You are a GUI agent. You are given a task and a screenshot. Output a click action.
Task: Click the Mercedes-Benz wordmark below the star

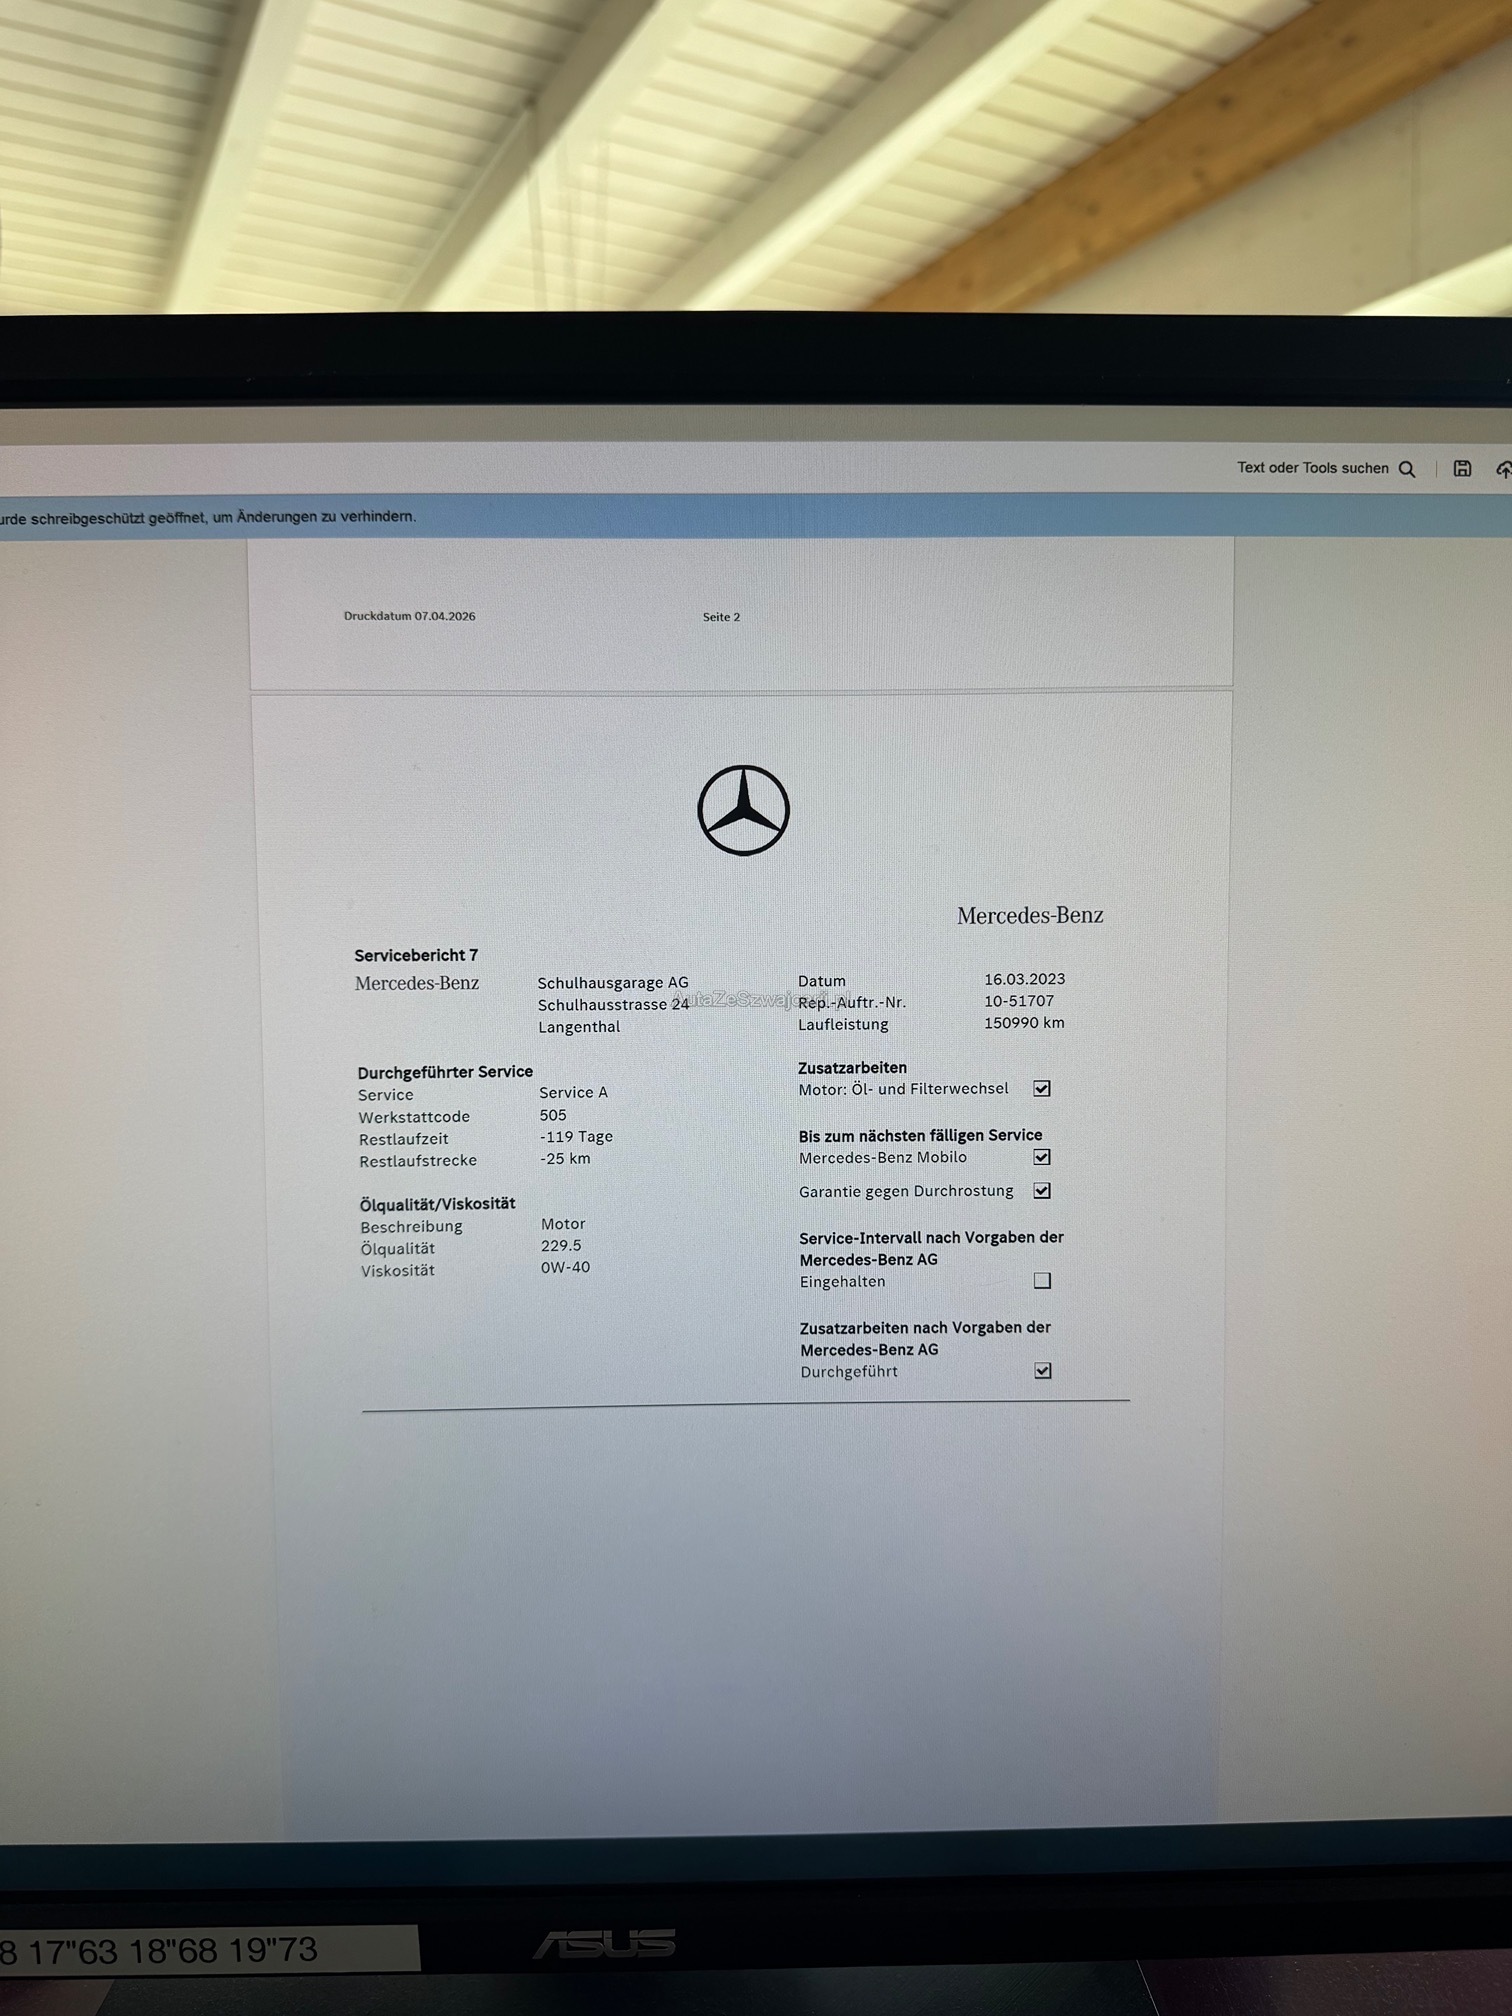pos(1029,915)
